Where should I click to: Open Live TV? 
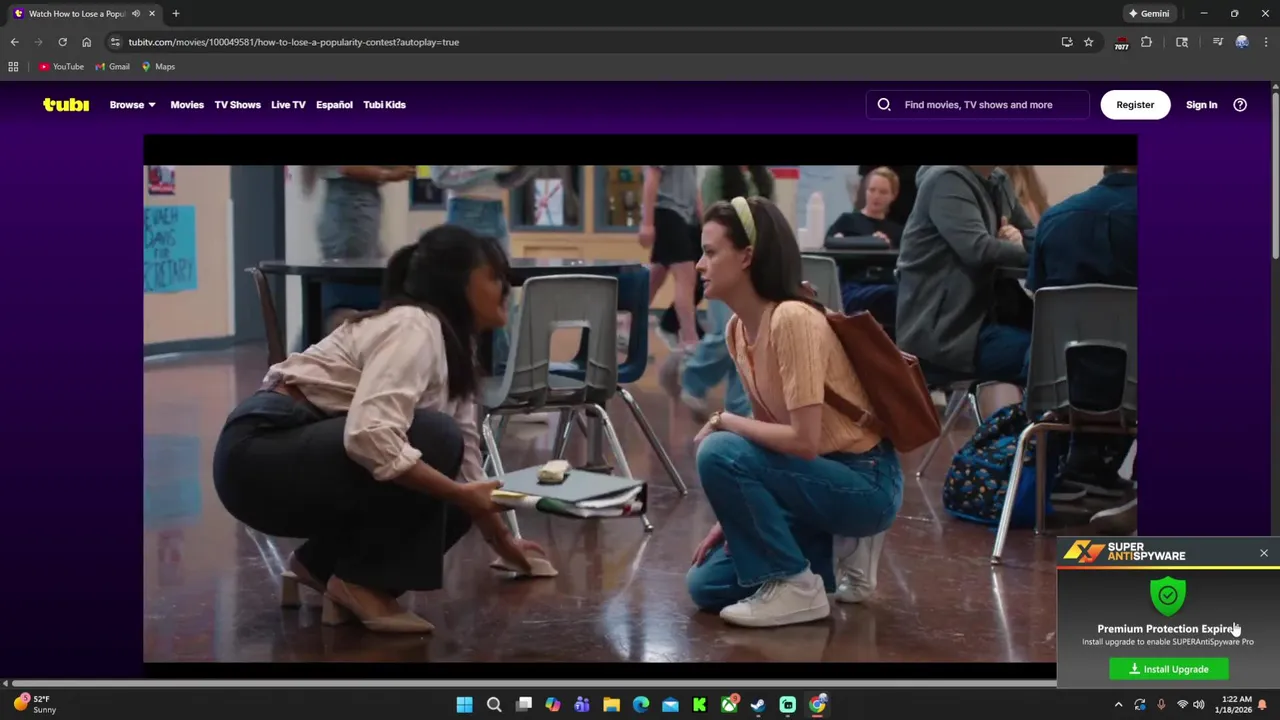(x=288, y=104)
